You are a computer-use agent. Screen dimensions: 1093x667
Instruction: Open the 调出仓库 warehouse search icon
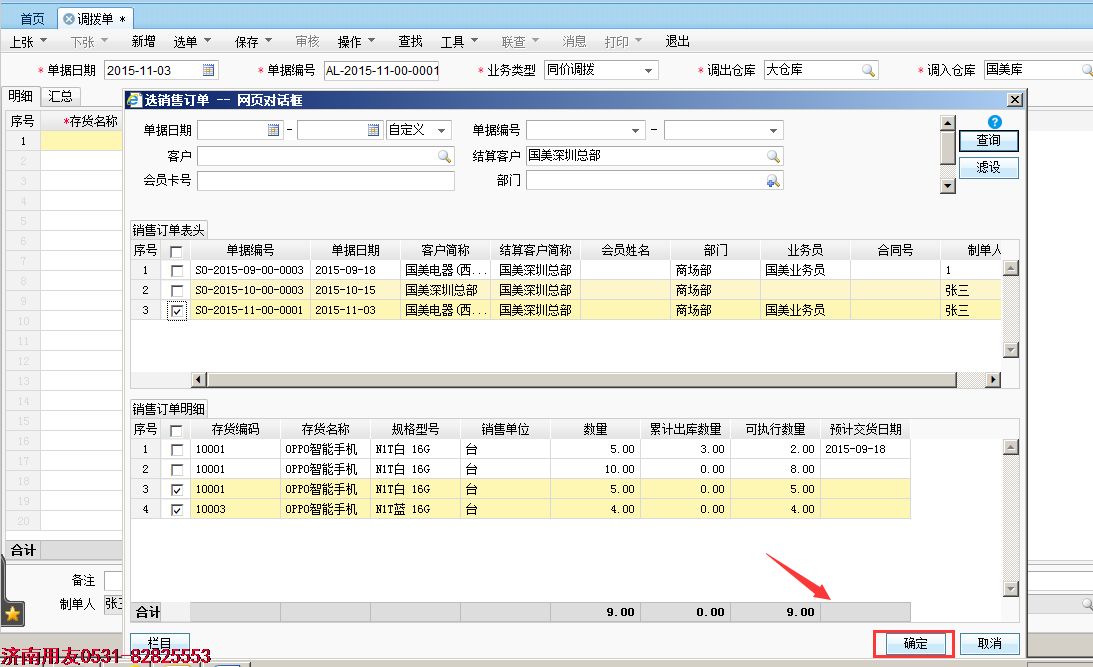tap(868, 70)
